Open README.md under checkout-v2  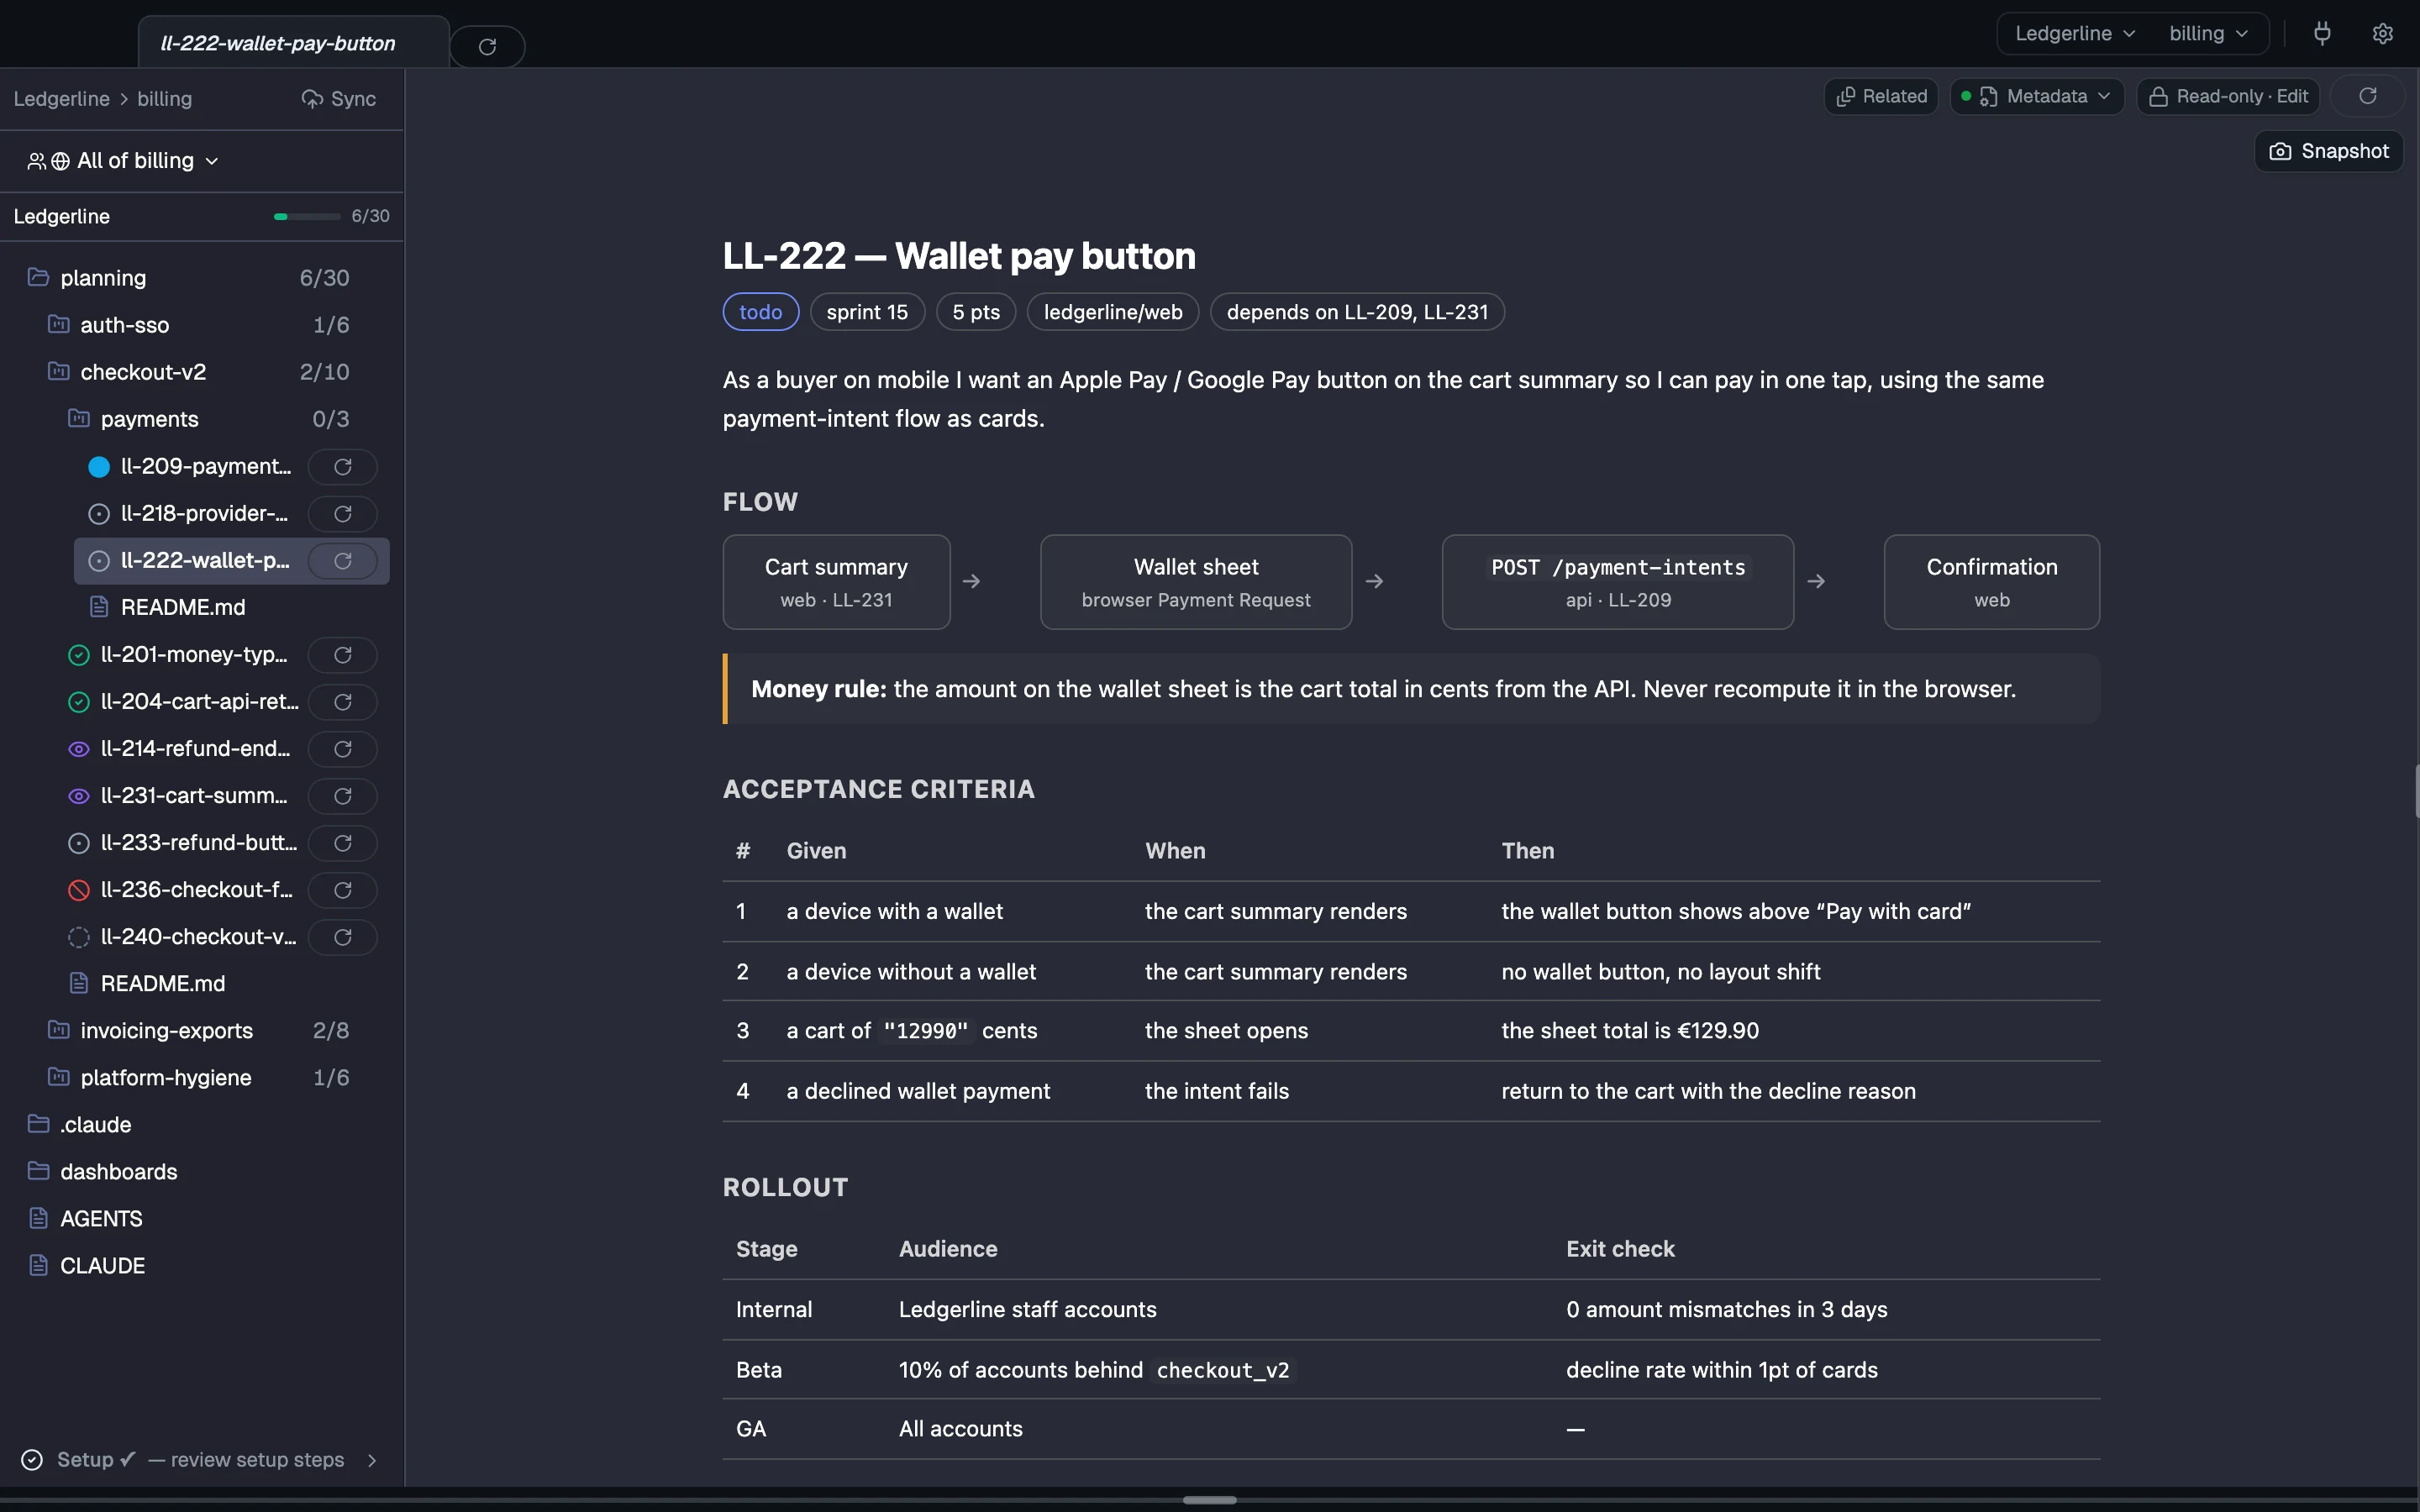coord(162,984)
